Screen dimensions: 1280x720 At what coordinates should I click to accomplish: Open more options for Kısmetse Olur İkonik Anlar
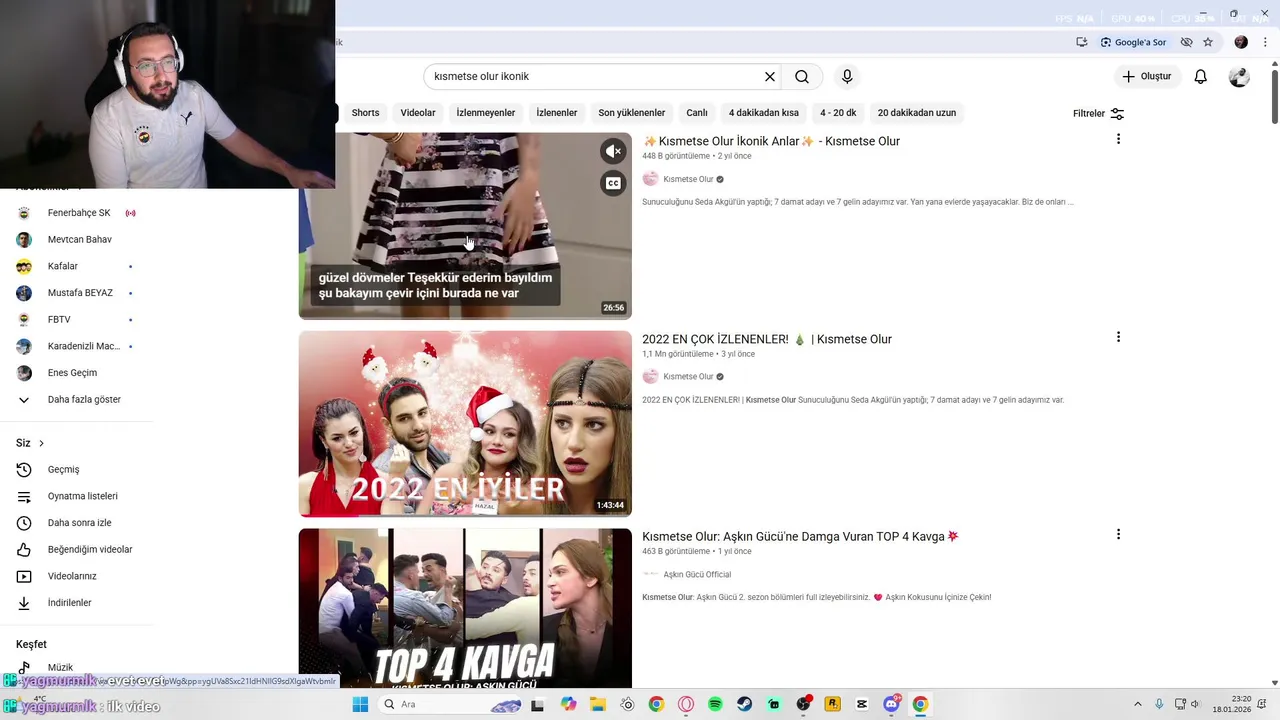tap(1118, 139)
